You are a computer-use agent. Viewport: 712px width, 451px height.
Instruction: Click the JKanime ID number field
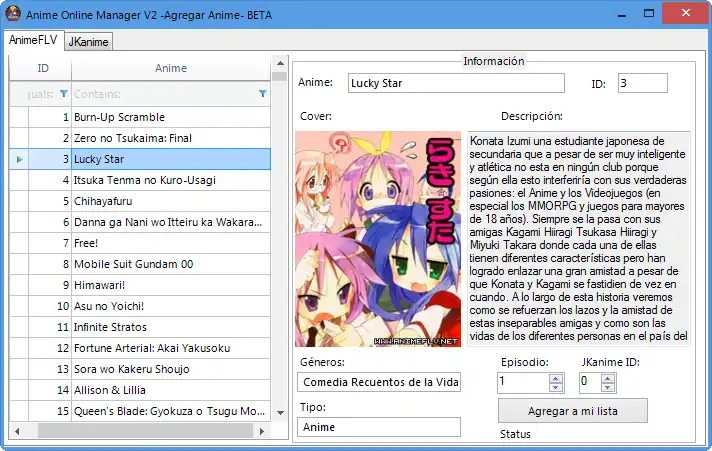[x=589, y=382]
